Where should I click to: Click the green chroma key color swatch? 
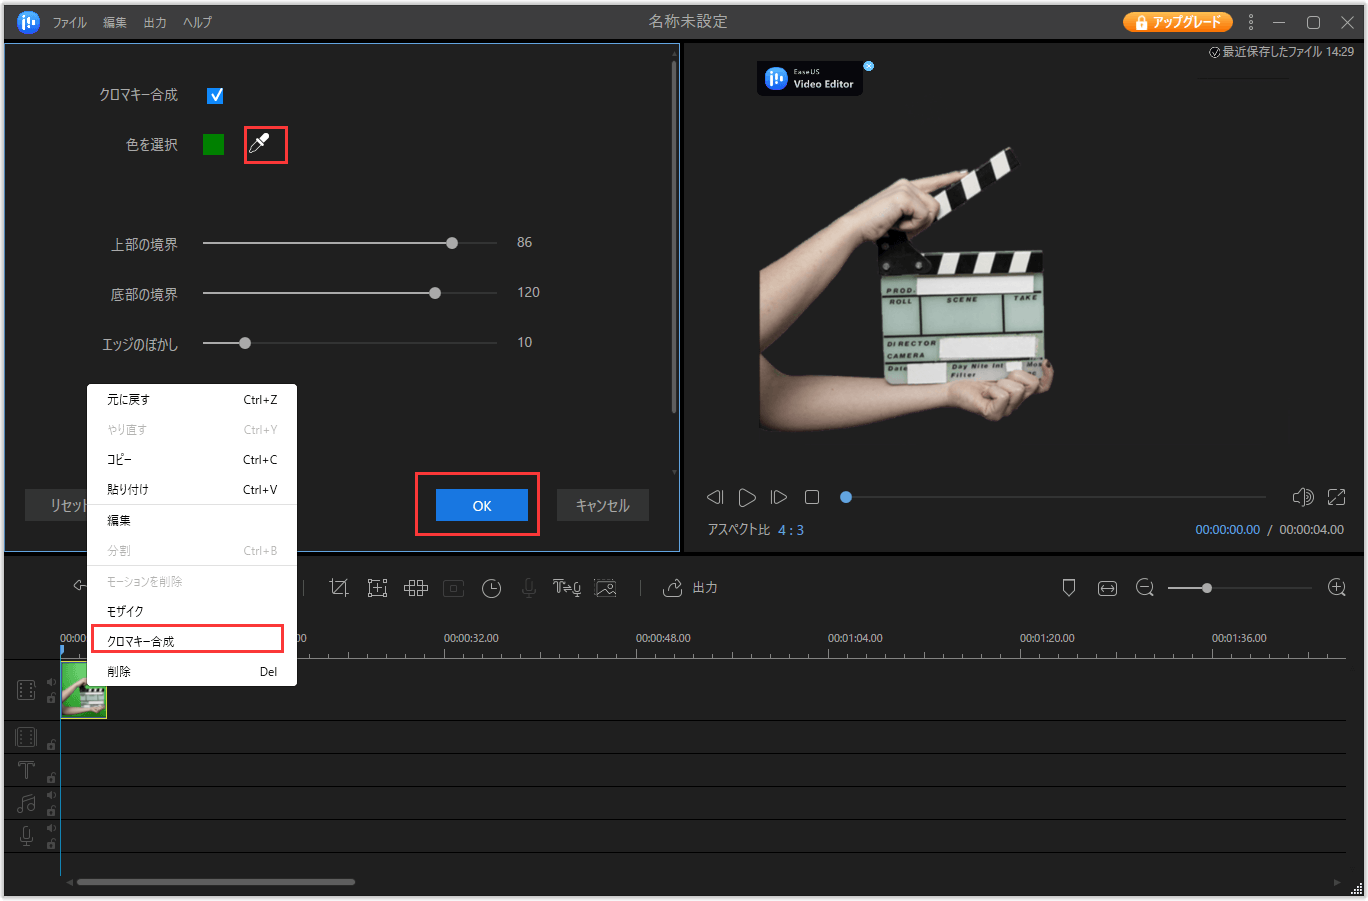(x=213, y=145)
